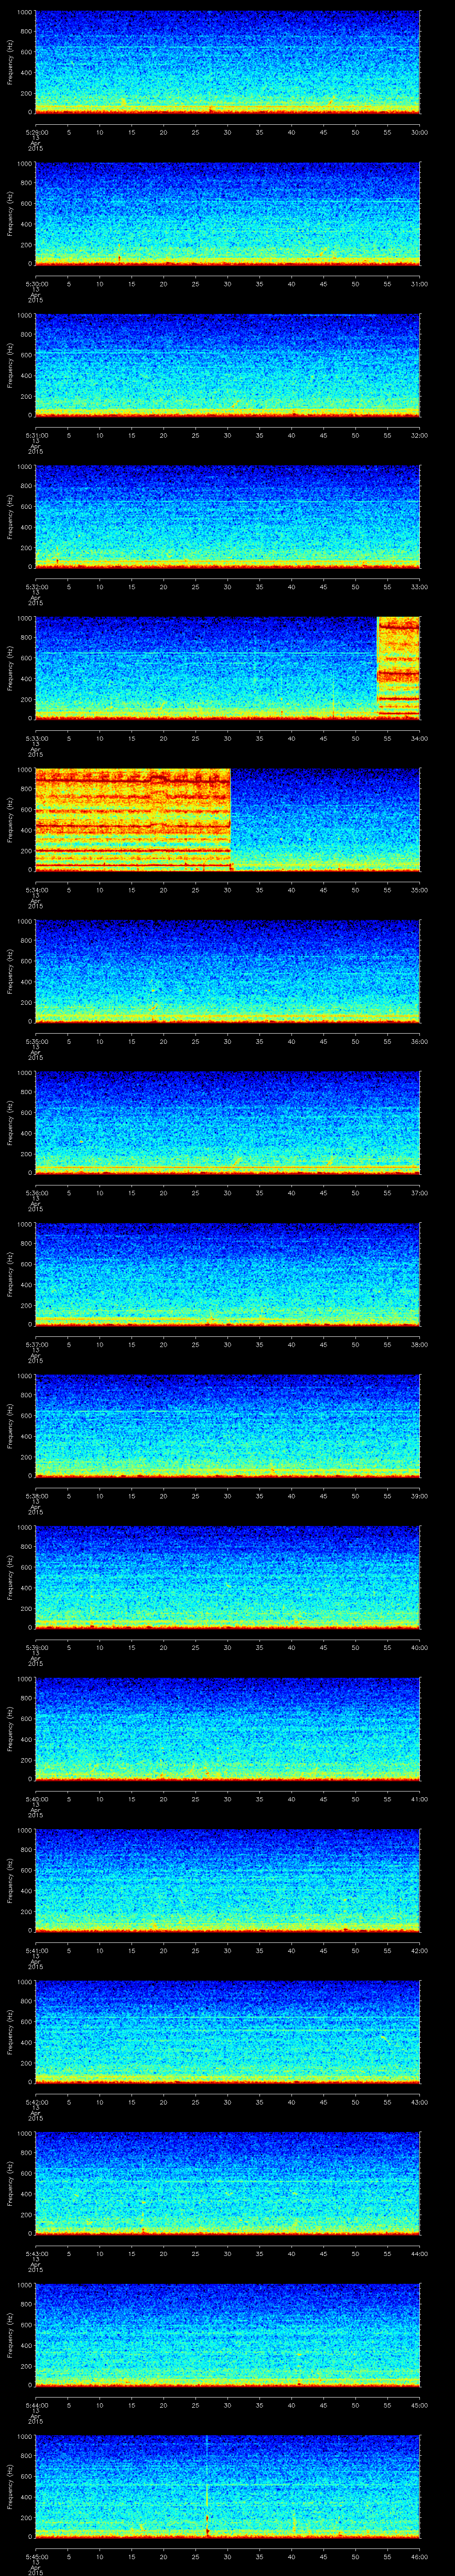Select the broadband noise band in the 5:34:00 spectrogram

click(x=132, y=819)
